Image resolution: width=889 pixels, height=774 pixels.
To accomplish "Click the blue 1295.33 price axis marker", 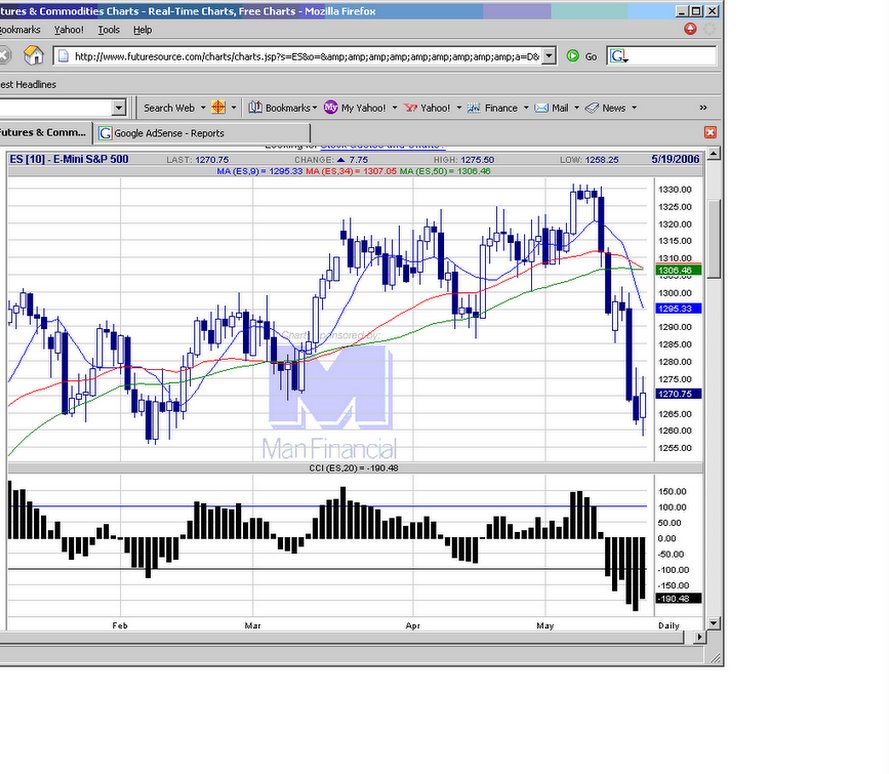I will pos(678,308).
